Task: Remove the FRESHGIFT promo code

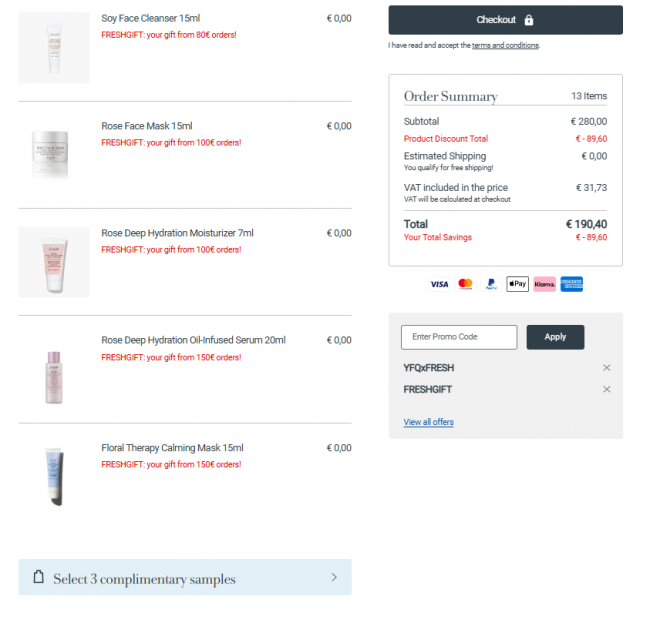Action: coord(606,389)
